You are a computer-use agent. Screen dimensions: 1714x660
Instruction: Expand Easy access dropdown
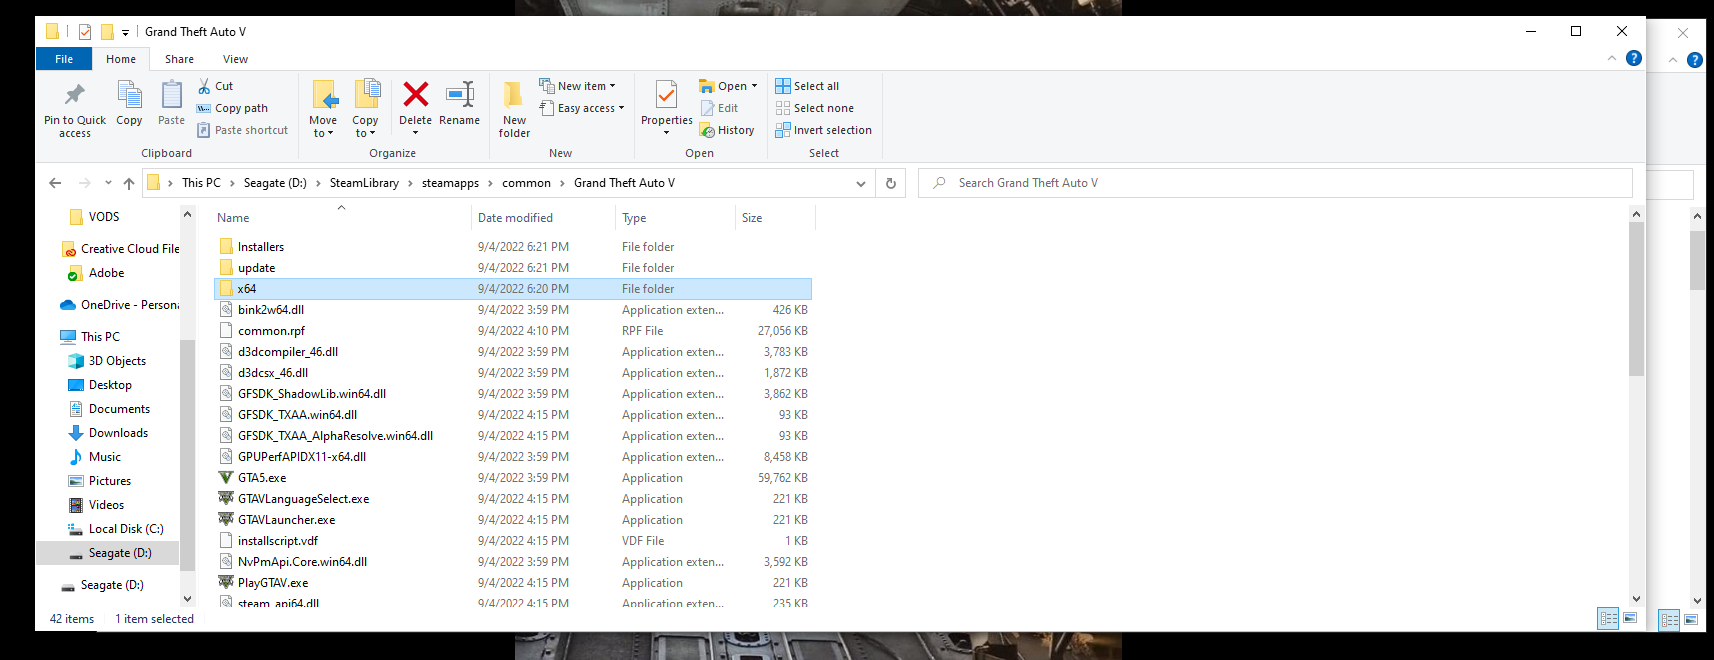coord(582,108)
